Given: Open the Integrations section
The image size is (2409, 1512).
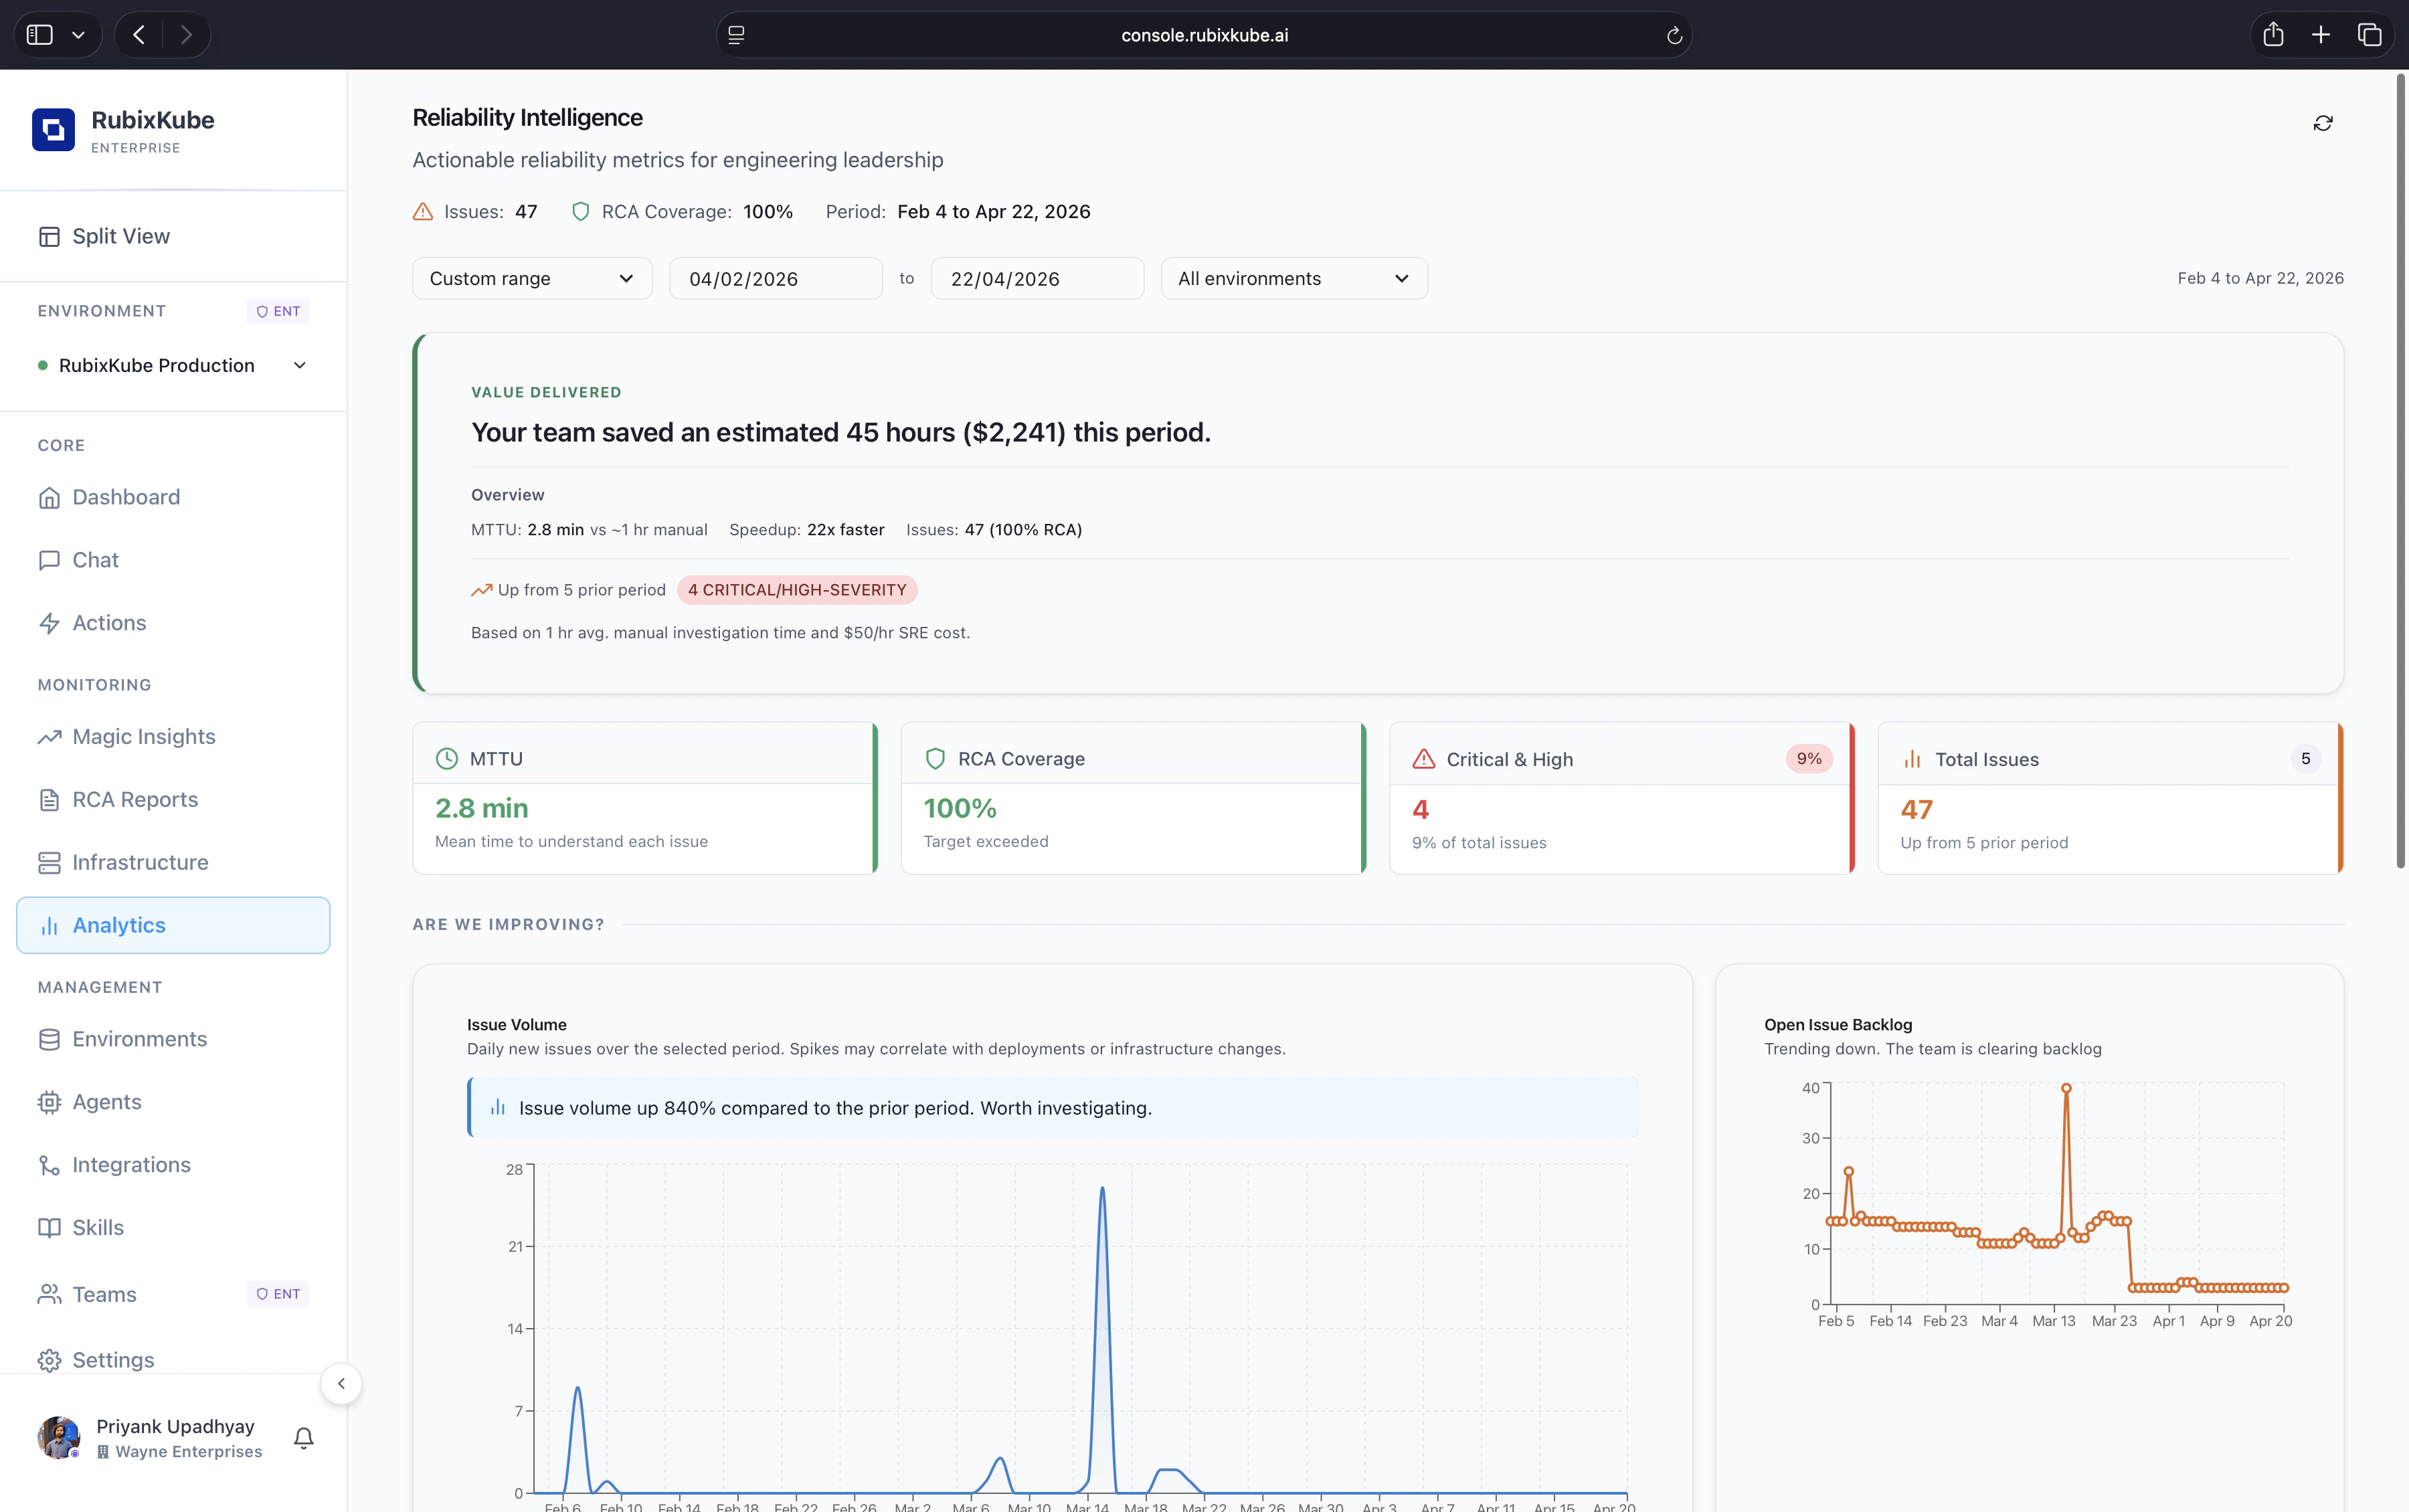Looking at the screenshot, I should click(131, 1164).
